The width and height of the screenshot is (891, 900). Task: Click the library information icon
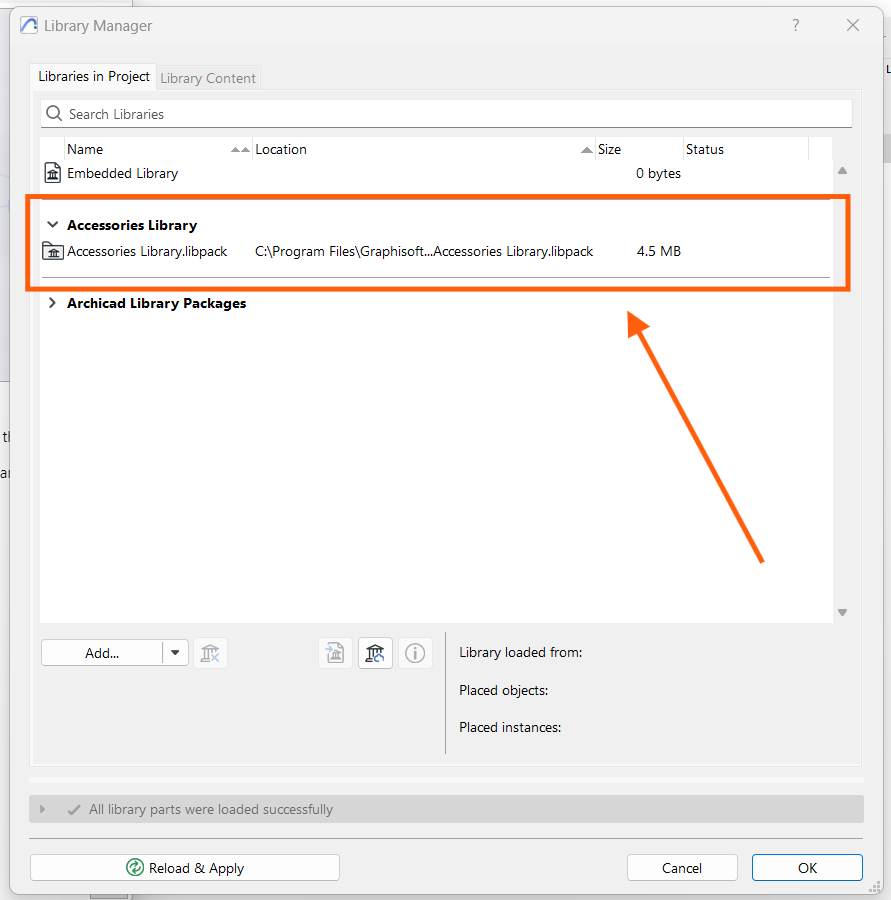415,653
